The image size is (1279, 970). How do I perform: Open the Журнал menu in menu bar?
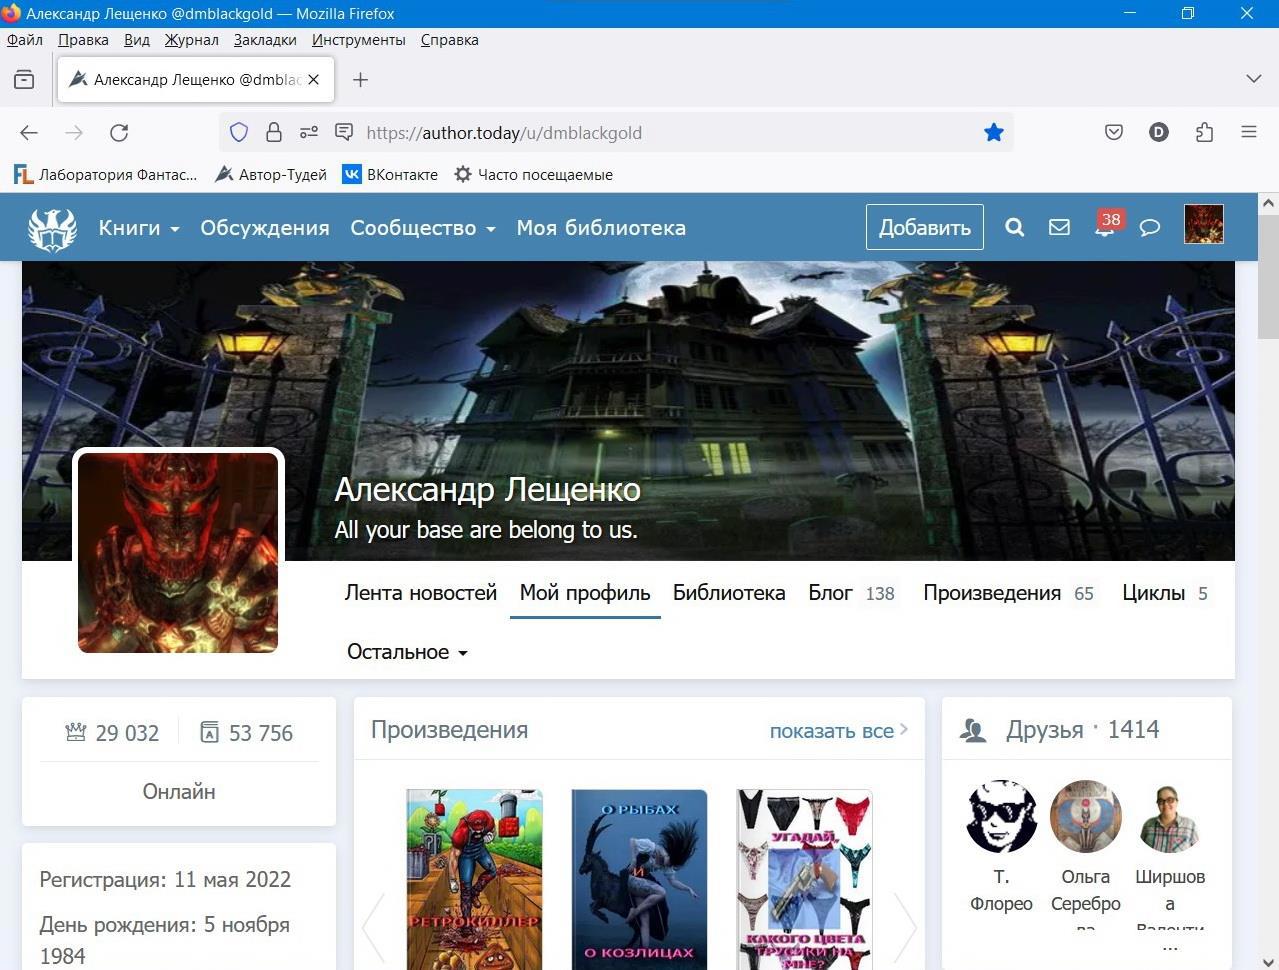(191, 40)
